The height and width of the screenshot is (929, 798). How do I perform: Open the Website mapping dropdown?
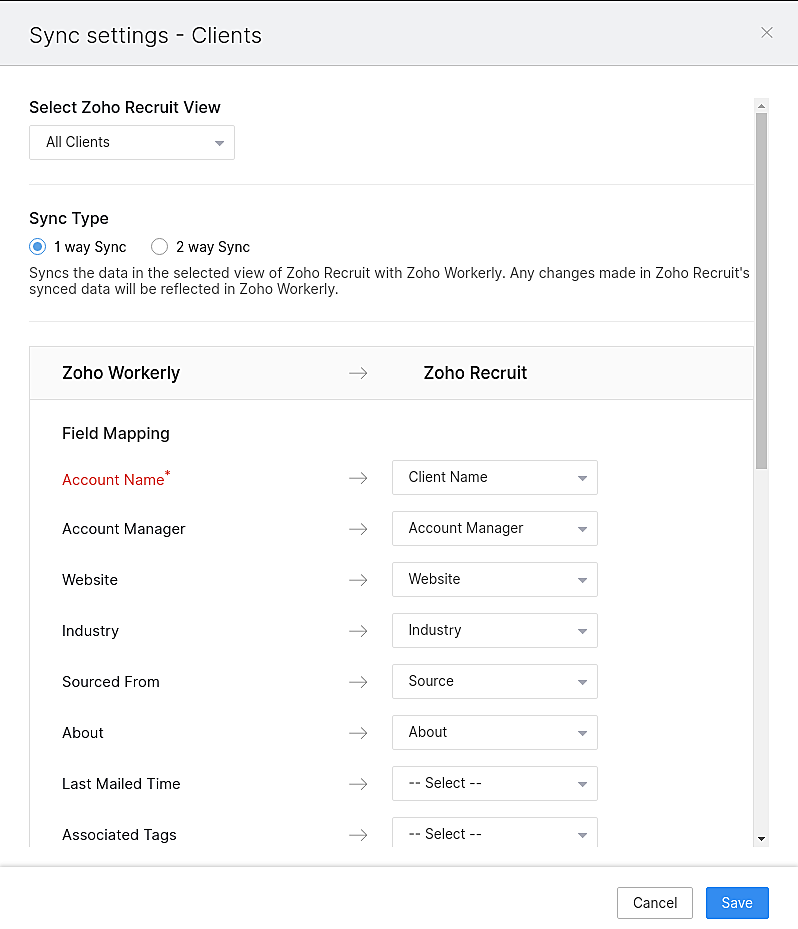click(495, 579)
